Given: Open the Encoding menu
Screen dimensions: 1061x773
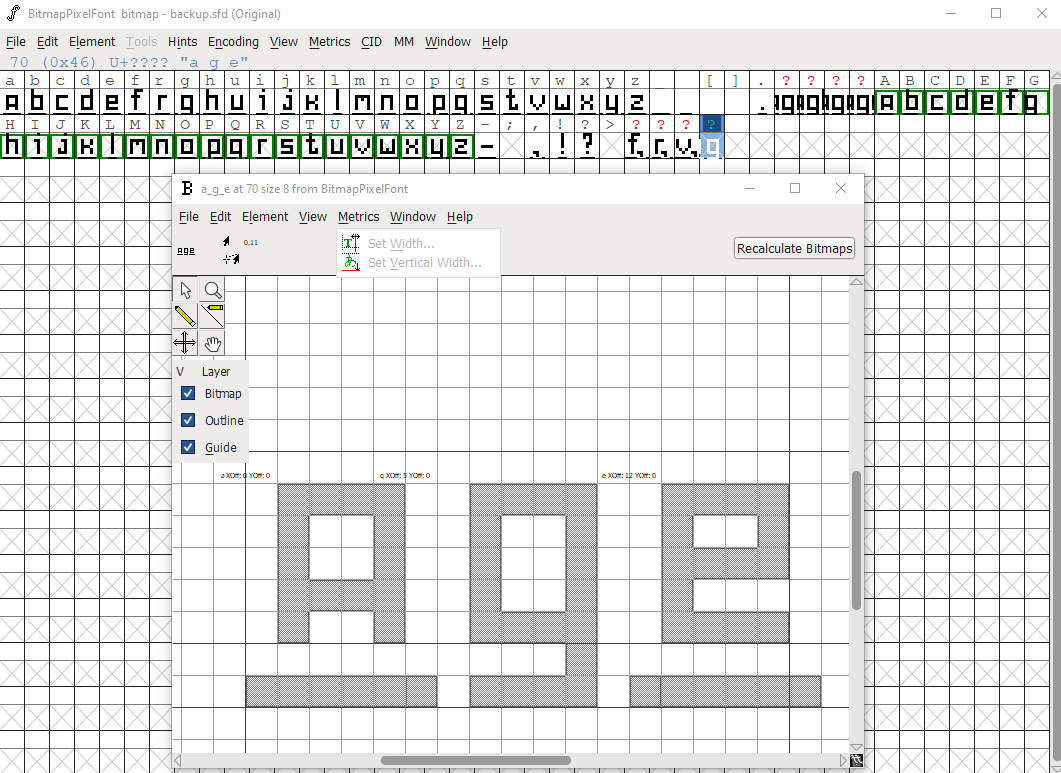Looking at the screenshot, I should click(x=233, y=42).
